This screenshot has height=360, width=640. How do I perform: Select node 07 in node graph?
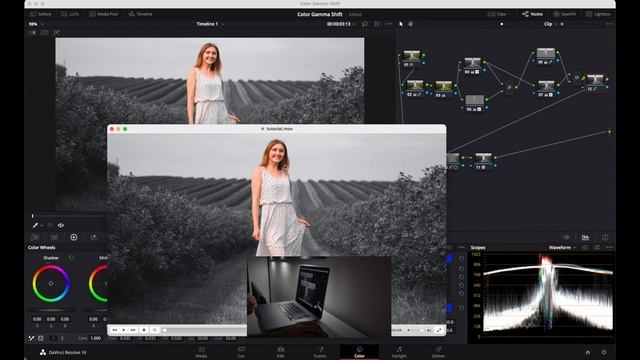click(546, 88)
